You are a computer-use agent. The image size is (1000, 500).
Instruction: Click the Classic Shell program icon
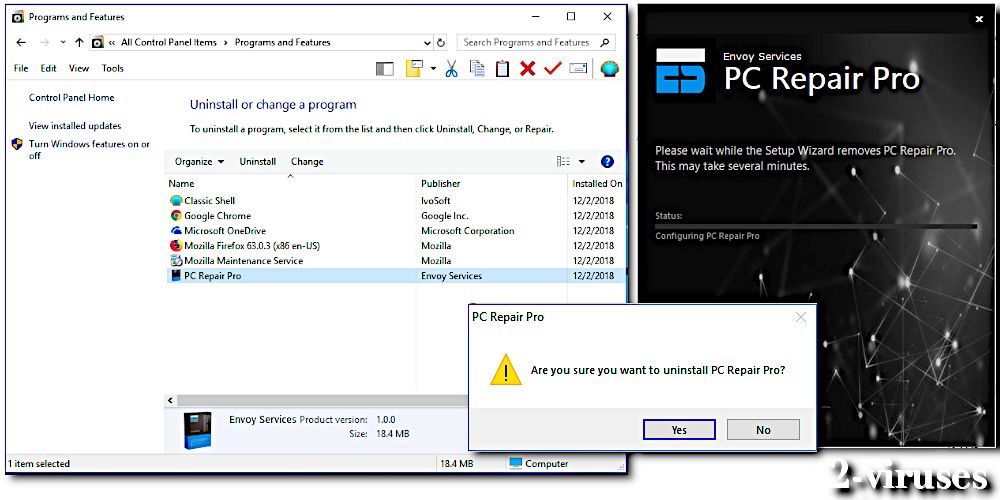(x=176, y=200)
